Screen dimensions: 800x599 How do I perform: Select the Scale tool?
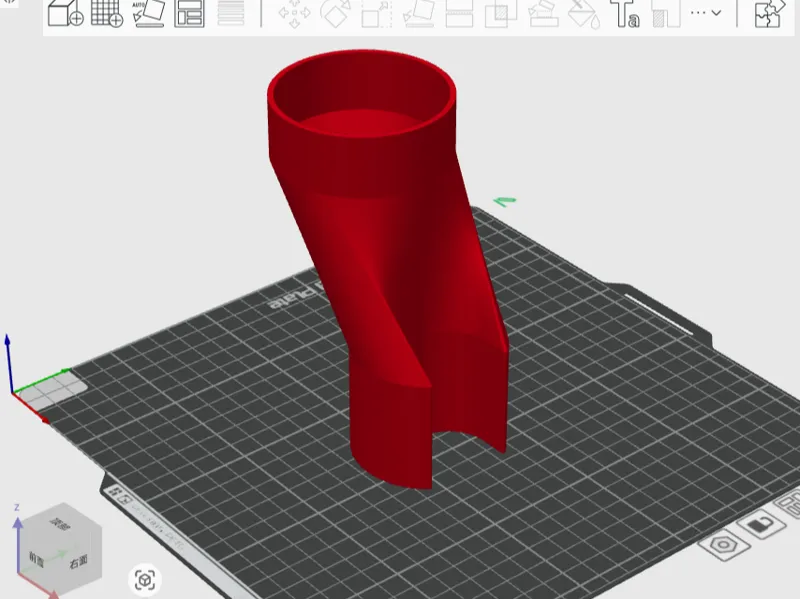[x=377, y=14]
